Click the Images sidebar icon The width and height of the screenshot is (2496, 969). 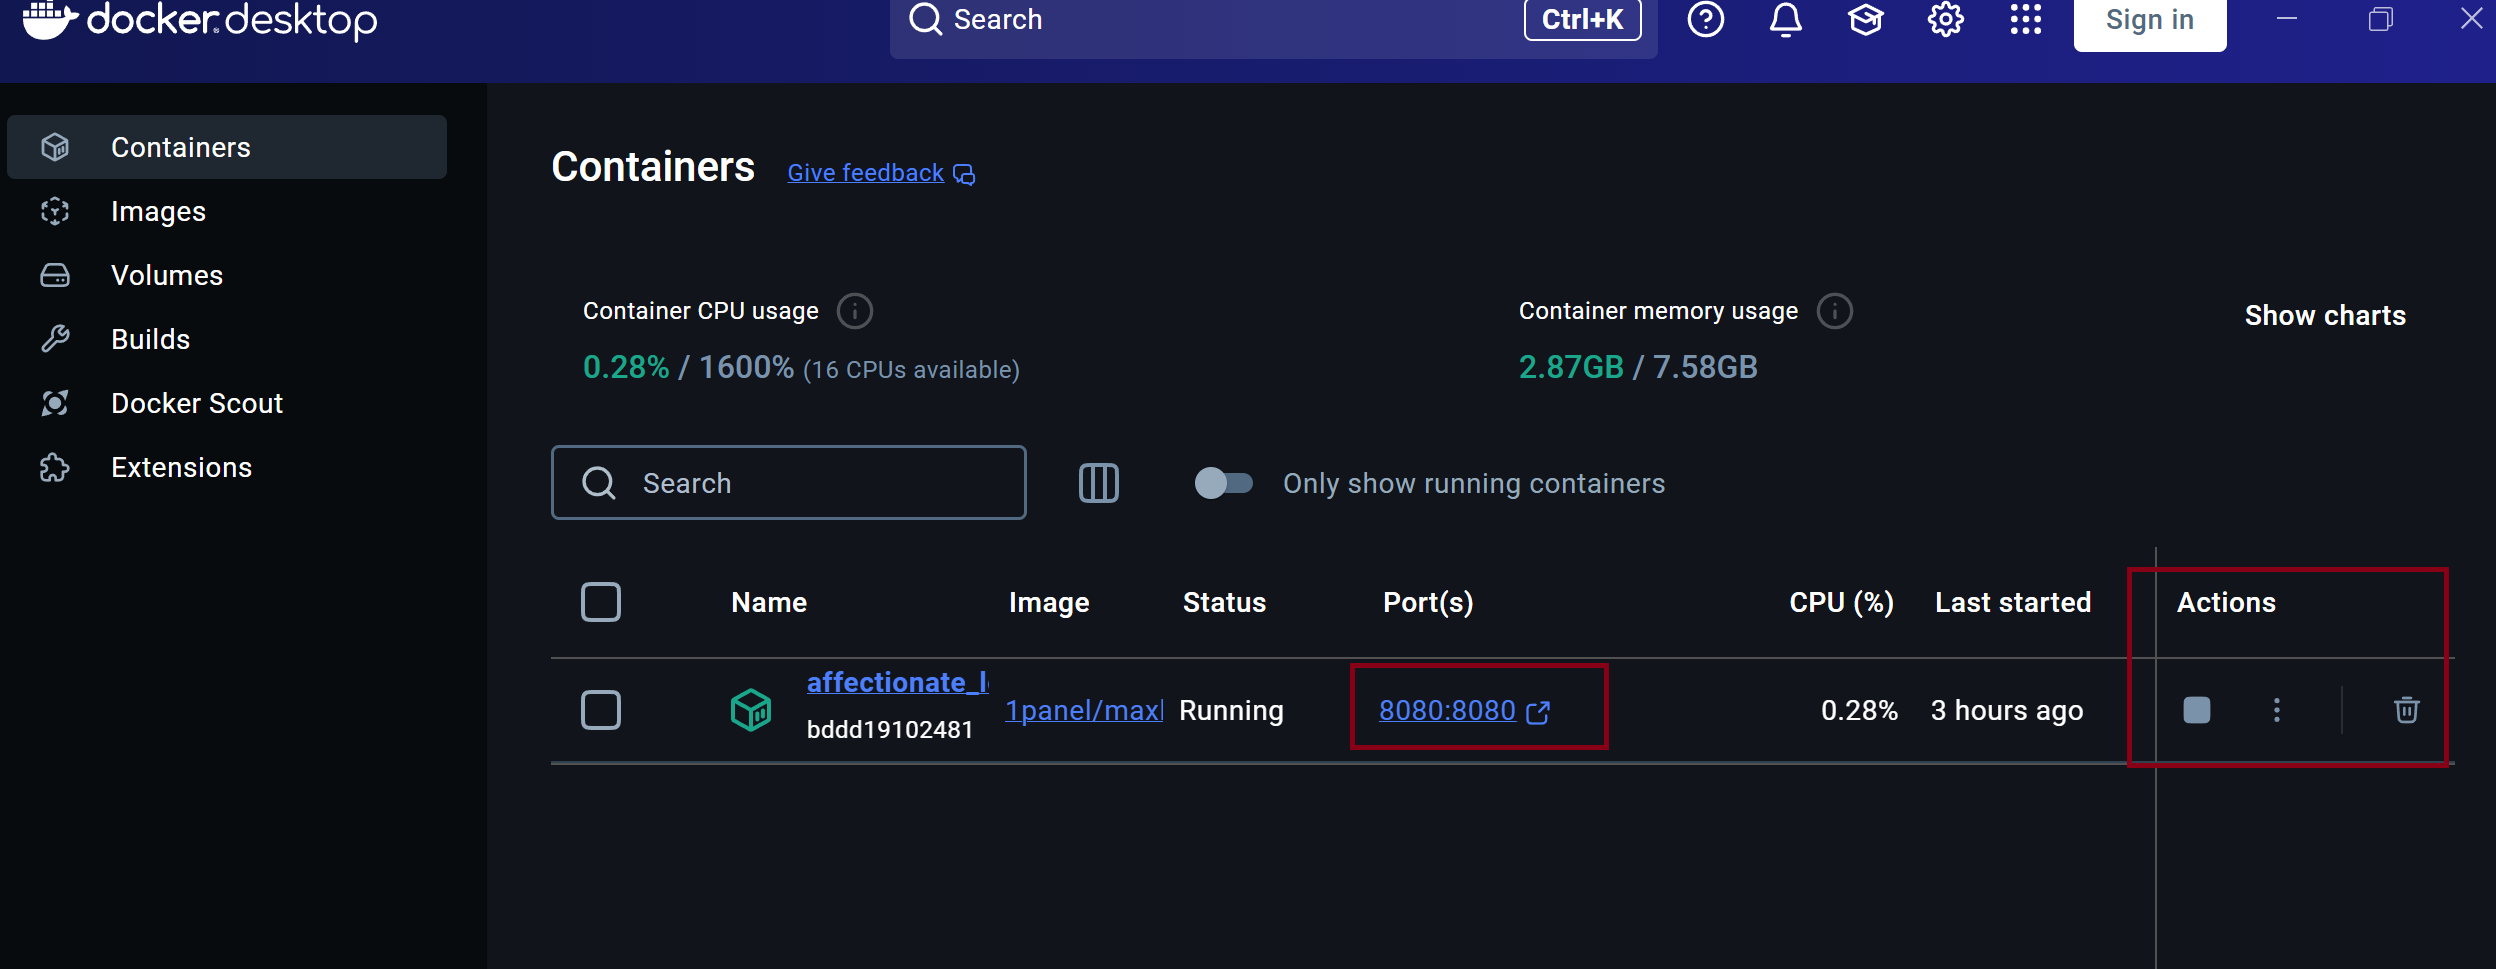(x=55, y=211)
